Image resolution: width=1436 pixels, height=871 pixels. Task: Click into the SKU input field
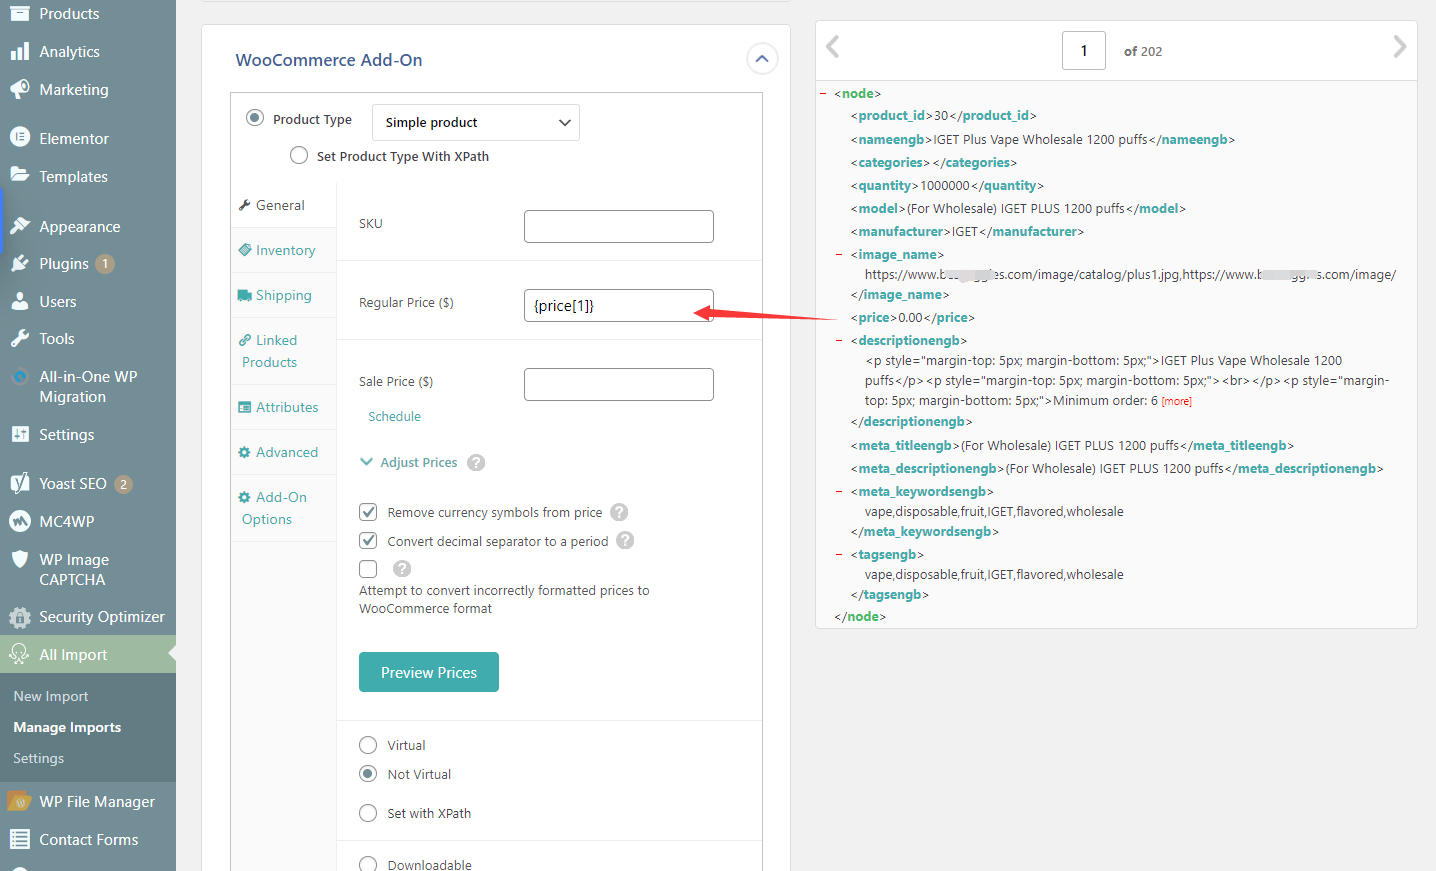[x=619, y=226]
